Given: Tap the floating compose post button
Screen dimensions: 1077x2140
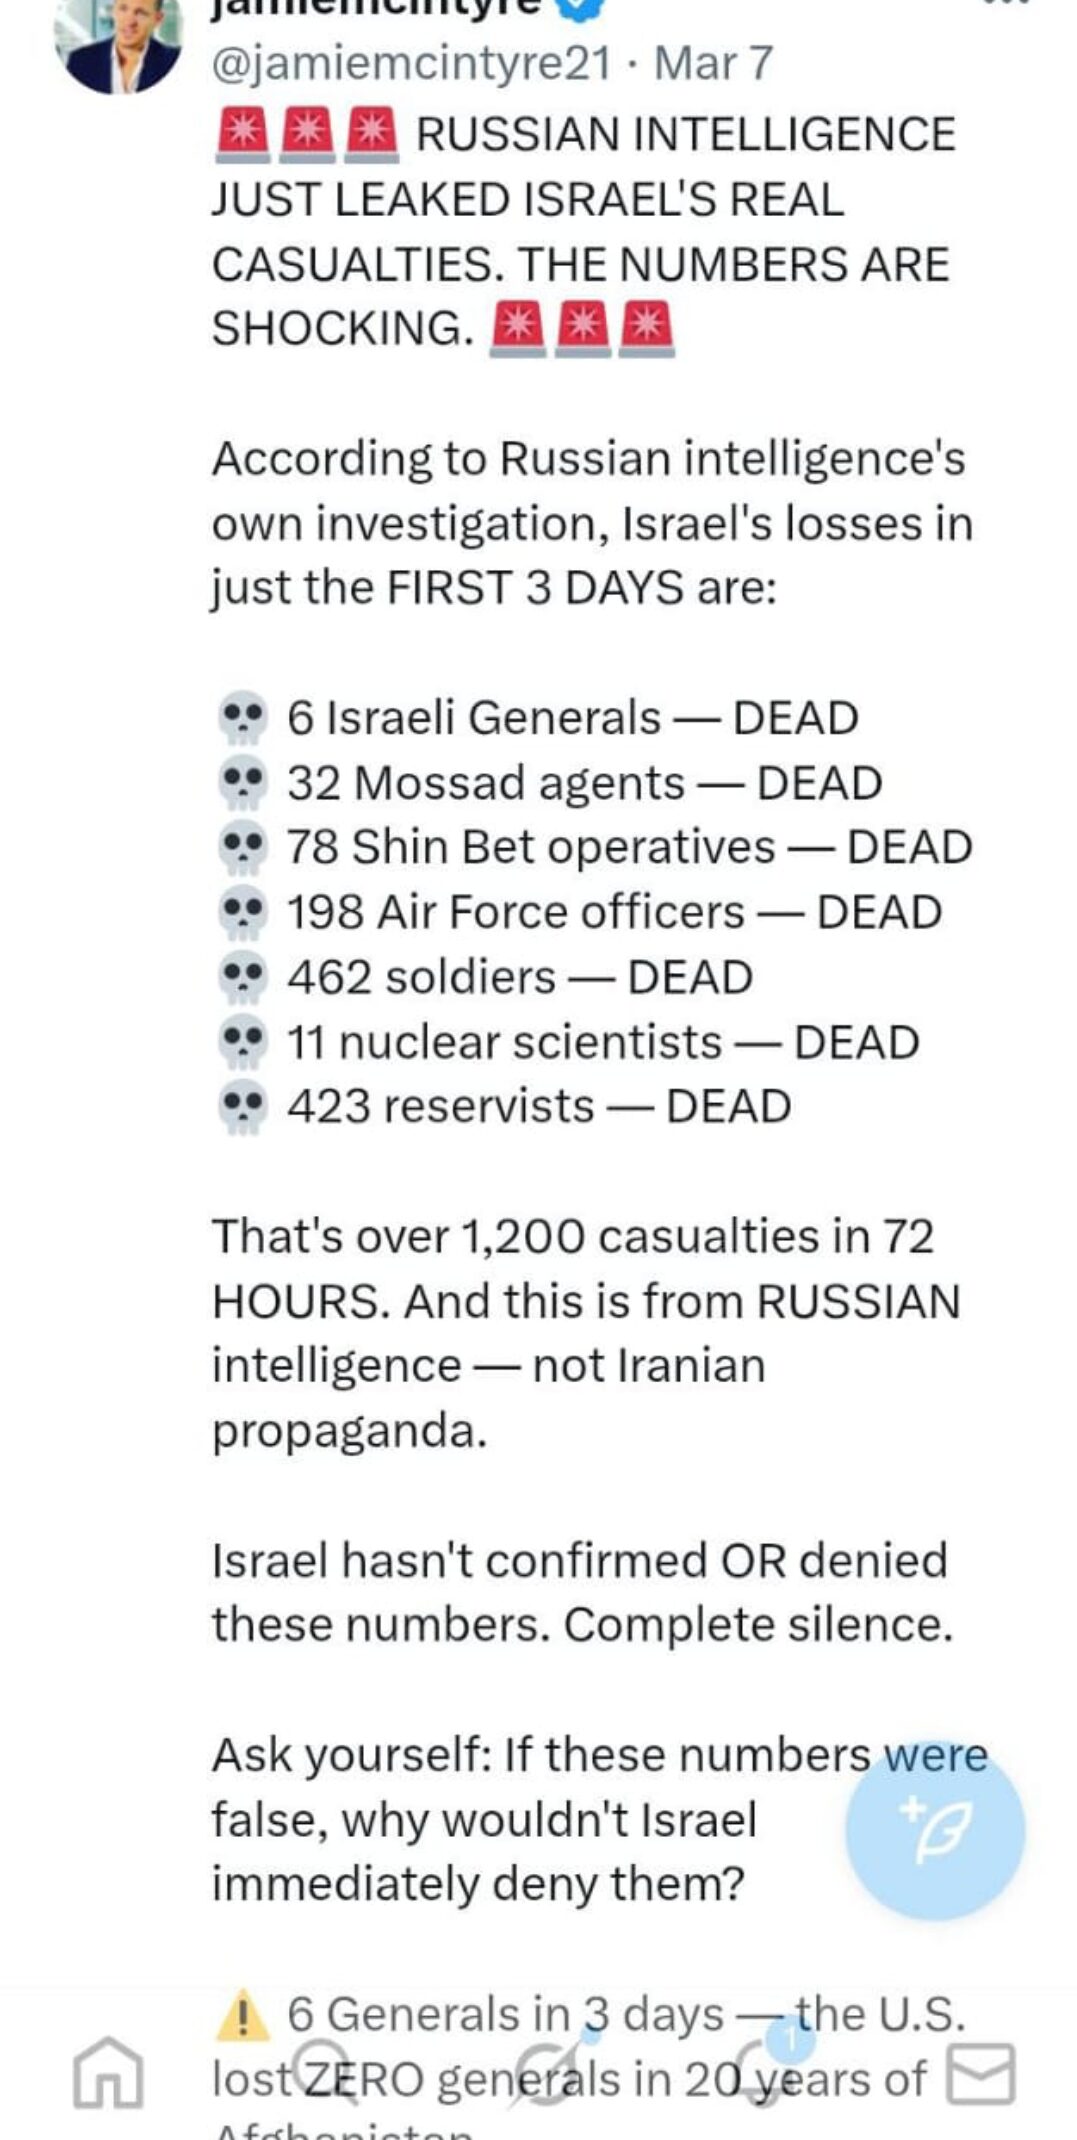Looking at the screenshot, I should (x=934, y=1828).
